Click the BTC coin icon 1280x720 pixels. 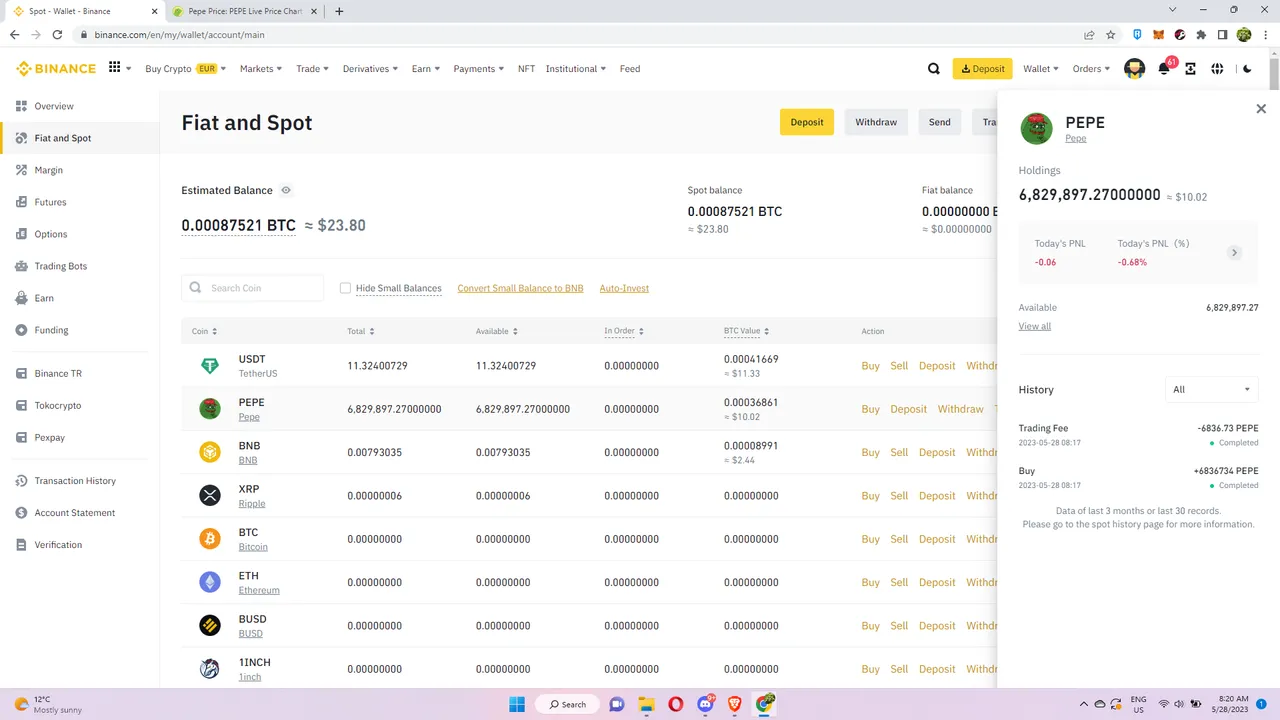[209, 539]
